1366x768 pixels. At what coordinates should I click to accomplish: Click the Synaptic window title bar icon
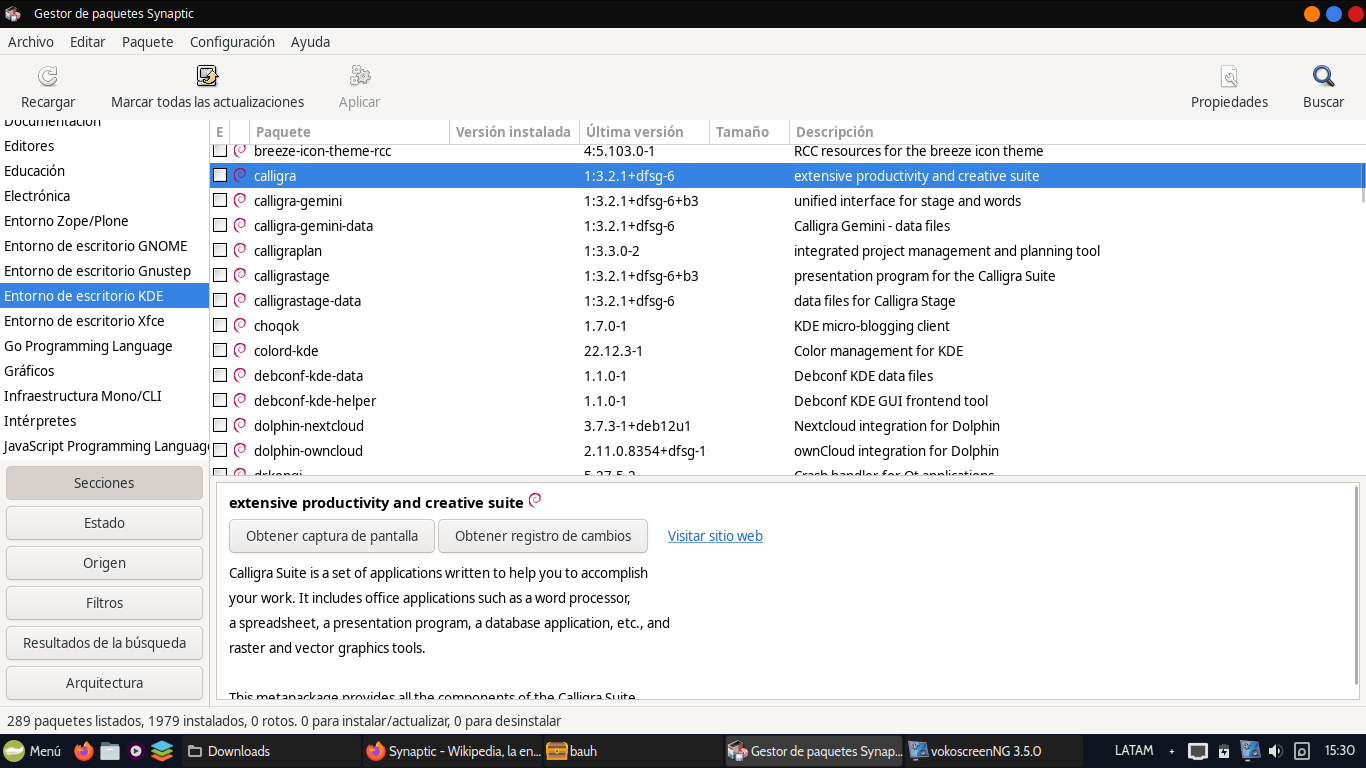coord(12,14)
